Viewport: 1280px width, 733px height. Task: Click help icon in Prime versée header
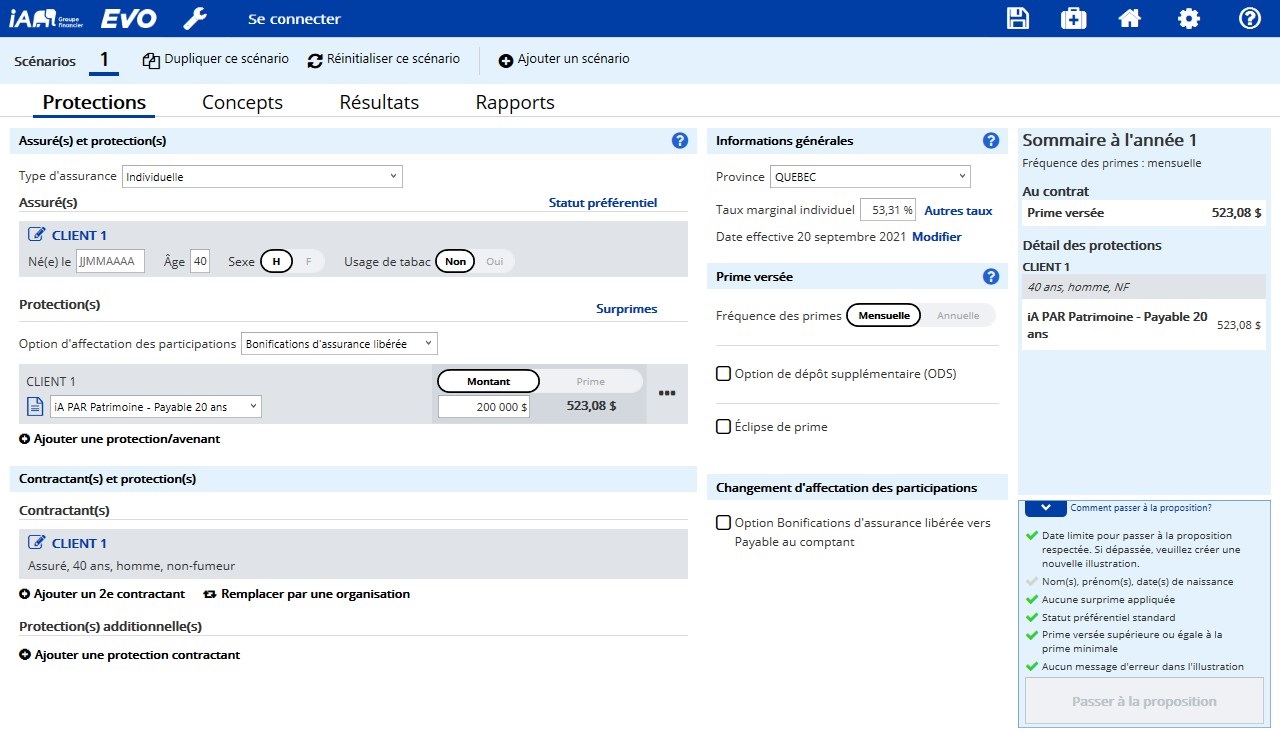coord(990,277)
